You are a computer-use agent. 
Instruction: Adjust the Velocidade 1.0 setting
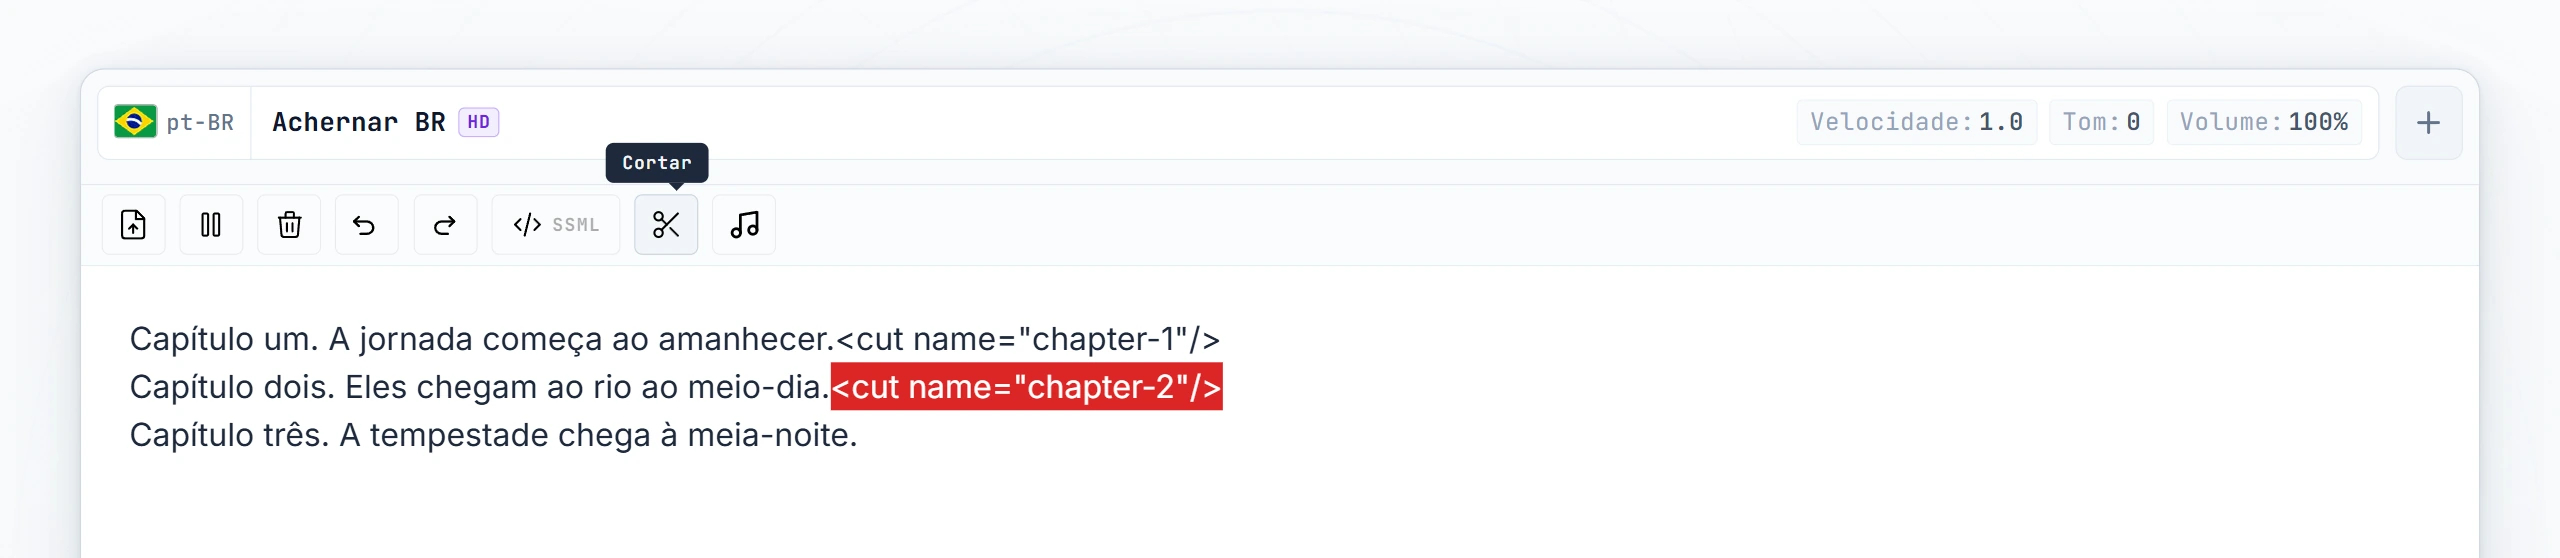click(1916, 123)
